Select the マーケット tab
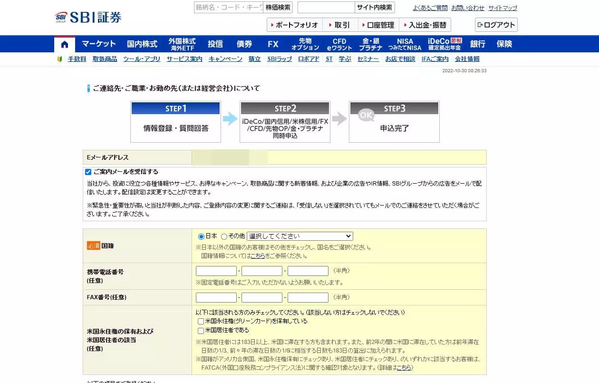The height and width of the screenshot is (383, 599). [99, 44]
